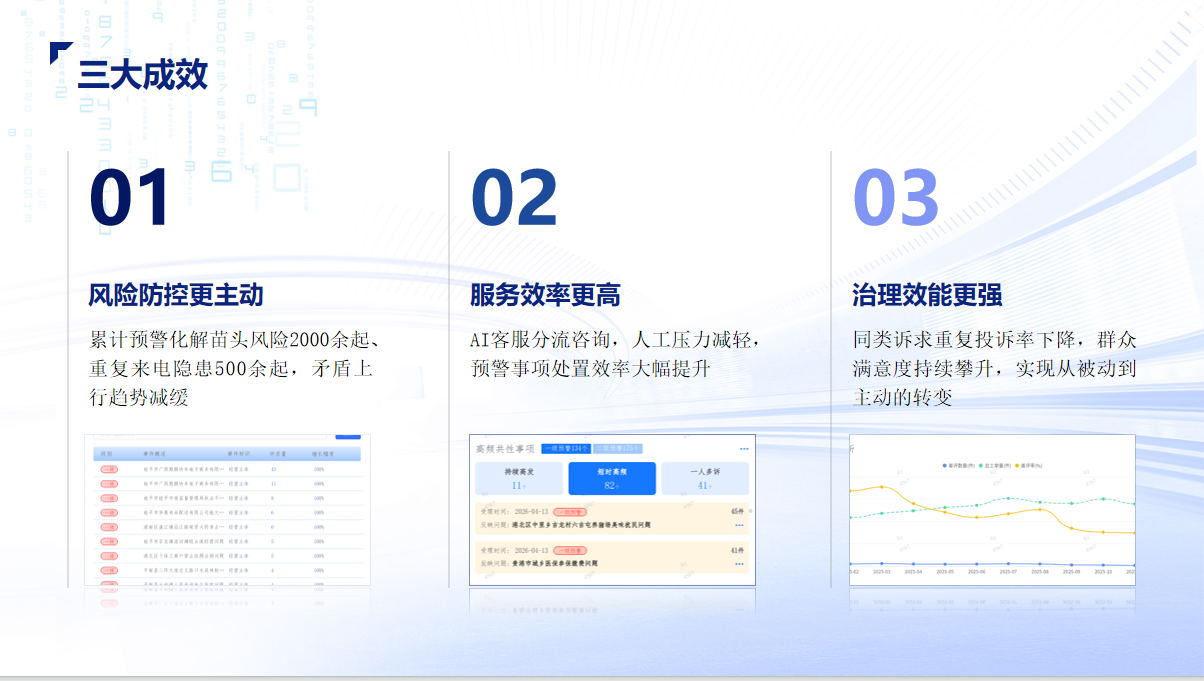The image size is (1204, 681).
Task: Open the ellipsis under 41件 count
Action: pyautogui.click(x=739, y=564)
